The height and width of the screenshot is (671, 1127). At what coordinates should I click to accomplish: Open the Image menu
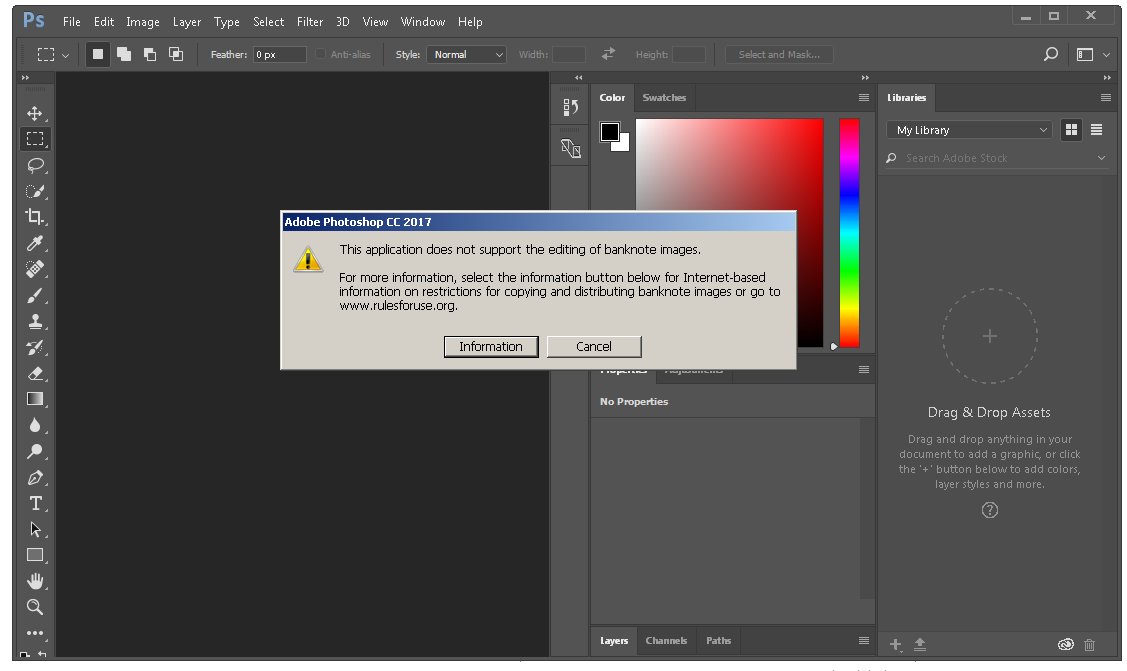pyautogui.click(x=143, y=22)
